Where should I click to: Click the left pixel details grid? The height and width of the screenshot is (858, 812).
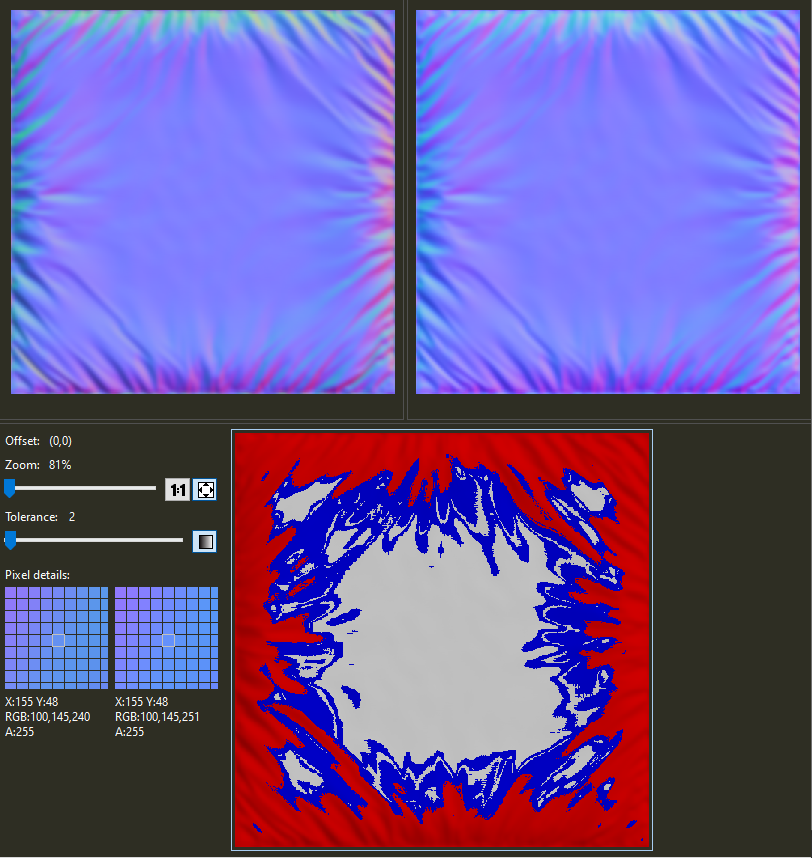[57, 638]
